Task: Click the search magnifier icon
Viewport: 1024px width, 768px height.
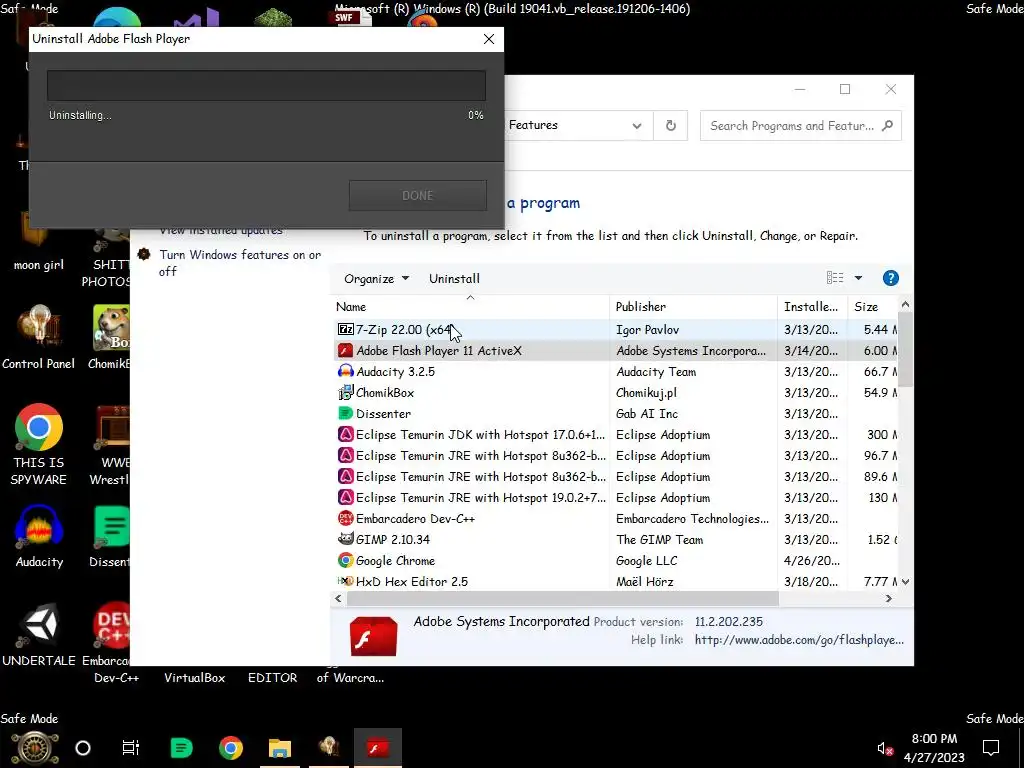Action: coord(887,125)
